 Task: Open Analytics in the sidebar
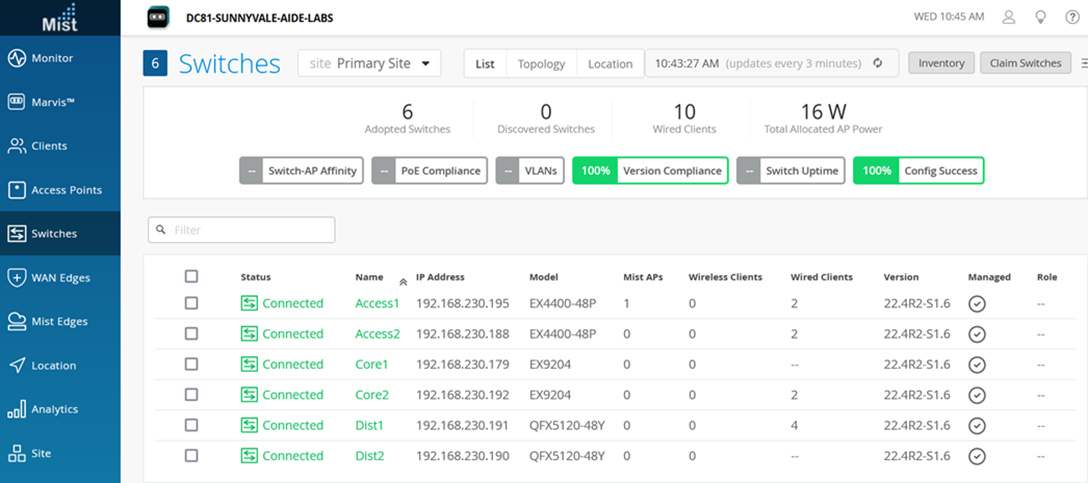tap(60, 409)
